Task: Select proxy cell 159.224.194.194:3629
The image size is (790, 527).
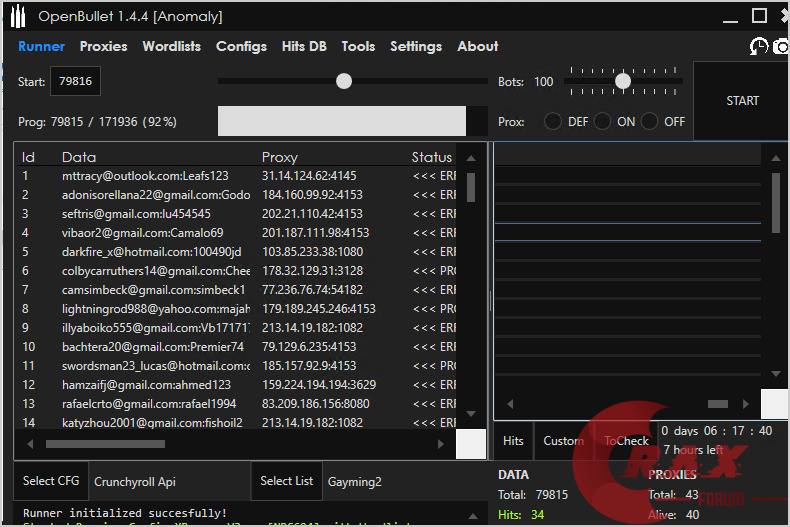Action: tap(319, 384)
